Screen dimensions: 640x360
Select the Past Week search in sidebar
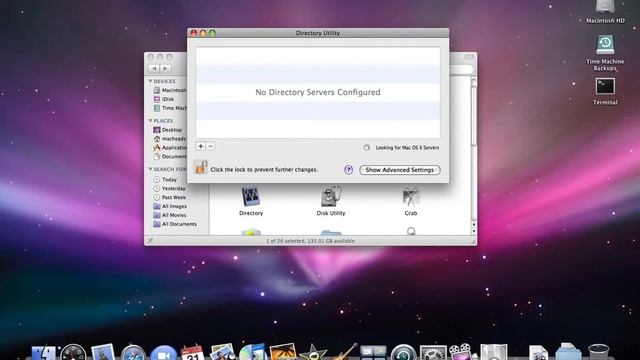tap(169, 198)
